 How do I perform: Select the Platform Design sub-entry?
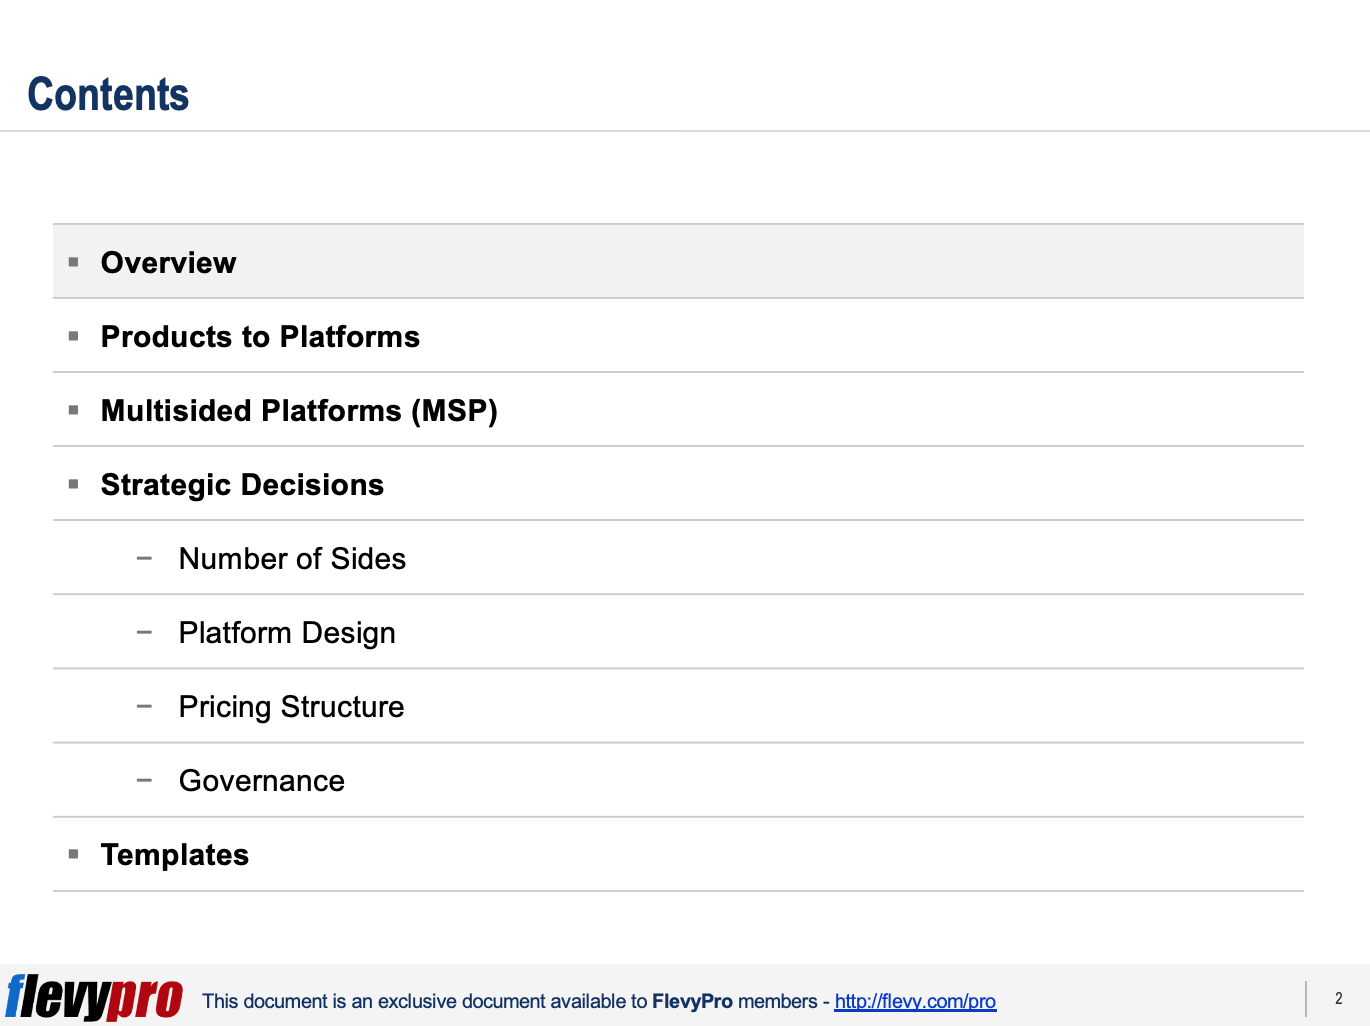(287, 632)
